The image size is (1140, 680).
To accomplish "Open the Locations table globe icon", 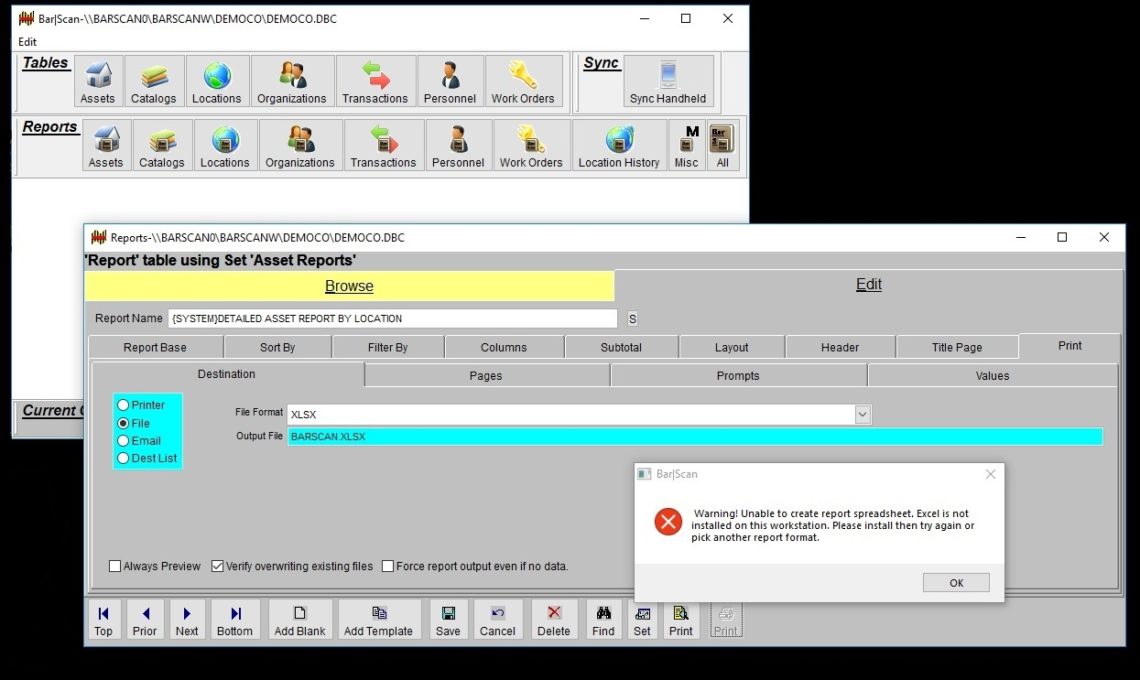I will 217,81.
